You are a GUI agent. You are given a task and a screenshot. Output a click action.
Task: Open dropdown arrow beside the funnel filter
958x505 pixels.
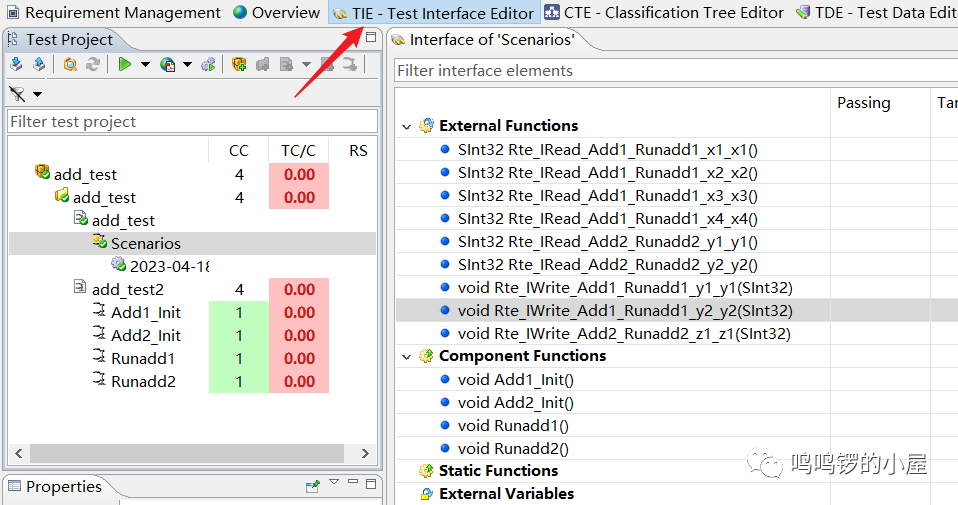(x=38, y=94)
